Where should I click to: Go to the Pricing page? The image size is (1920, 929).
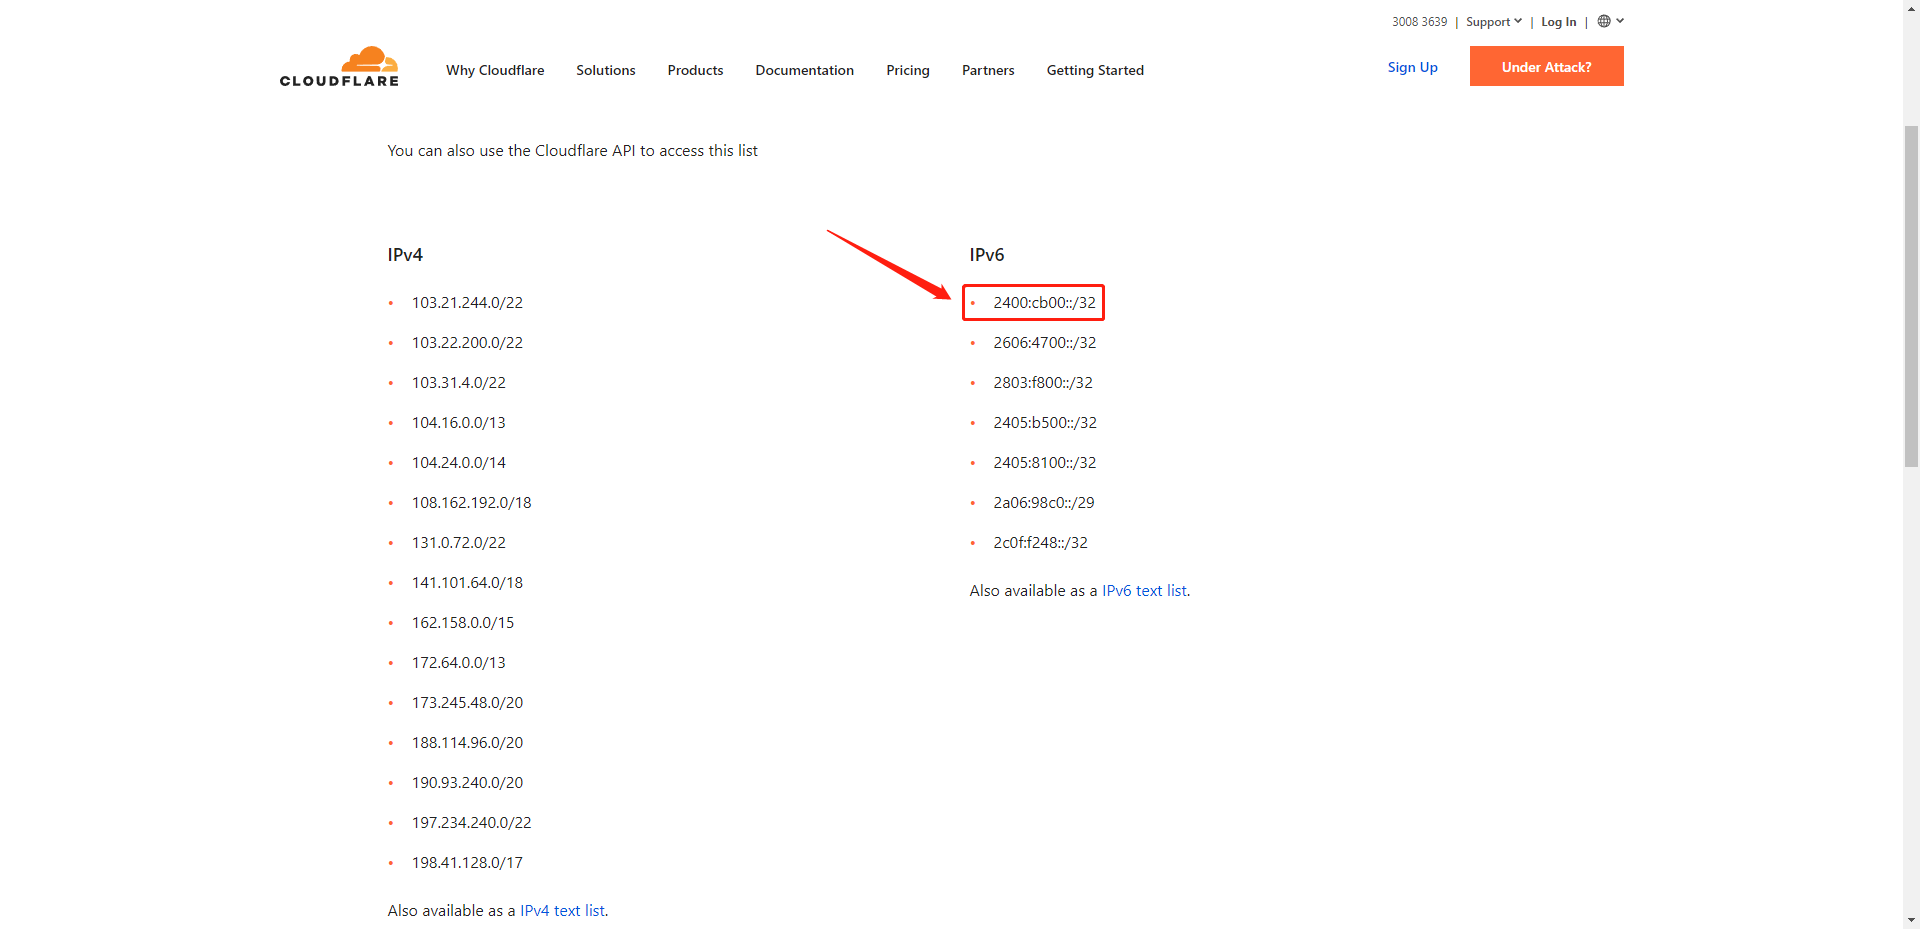[x=908, y=70]
